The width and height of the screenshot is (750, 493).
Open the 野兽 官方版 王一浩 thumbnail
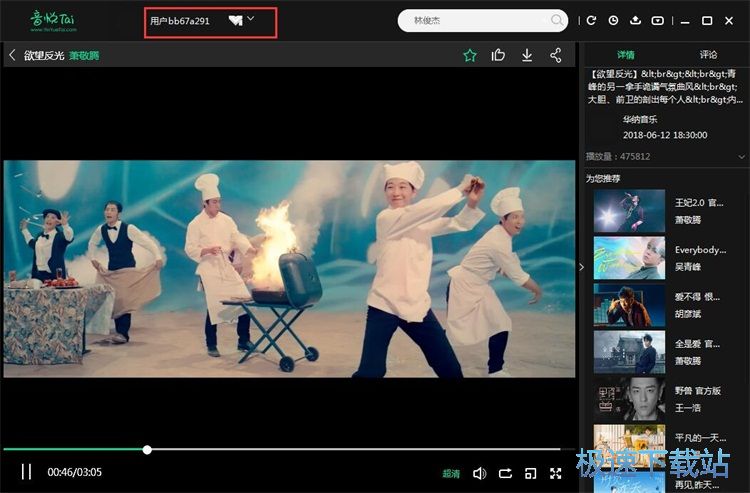(629, 399)
